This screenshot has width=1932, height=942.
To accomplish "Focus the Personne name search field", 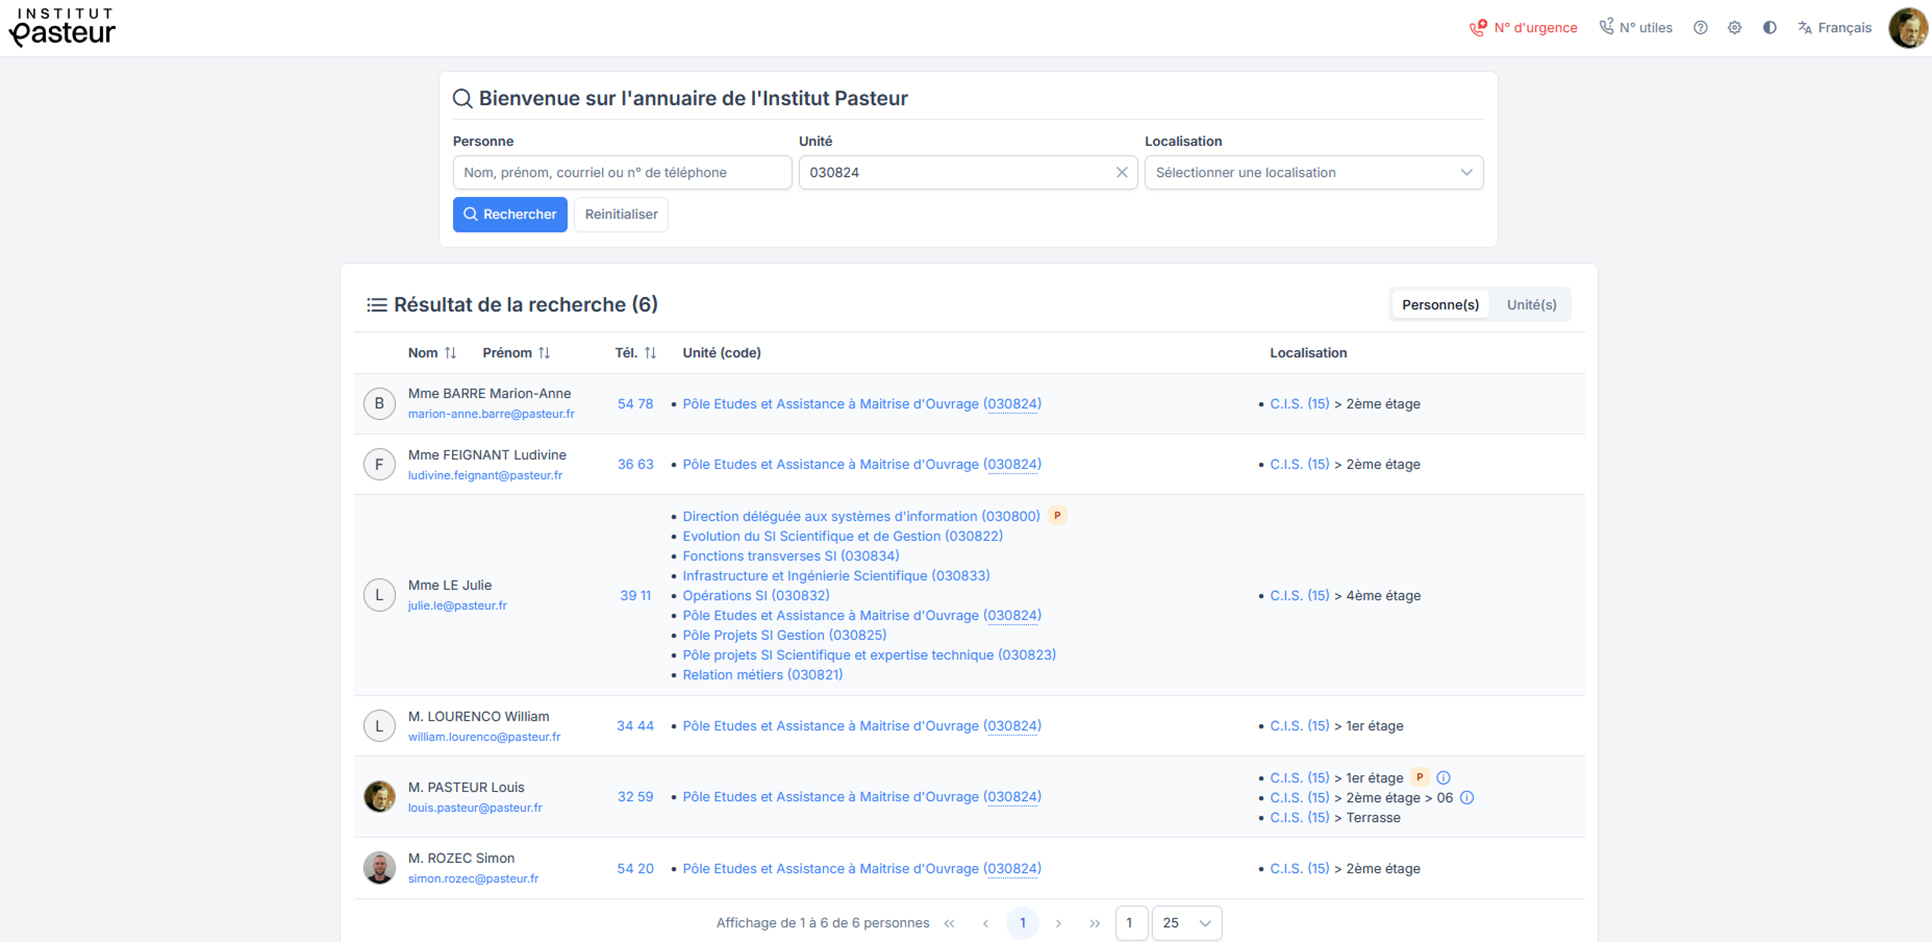I will click(x=621, y=173).
